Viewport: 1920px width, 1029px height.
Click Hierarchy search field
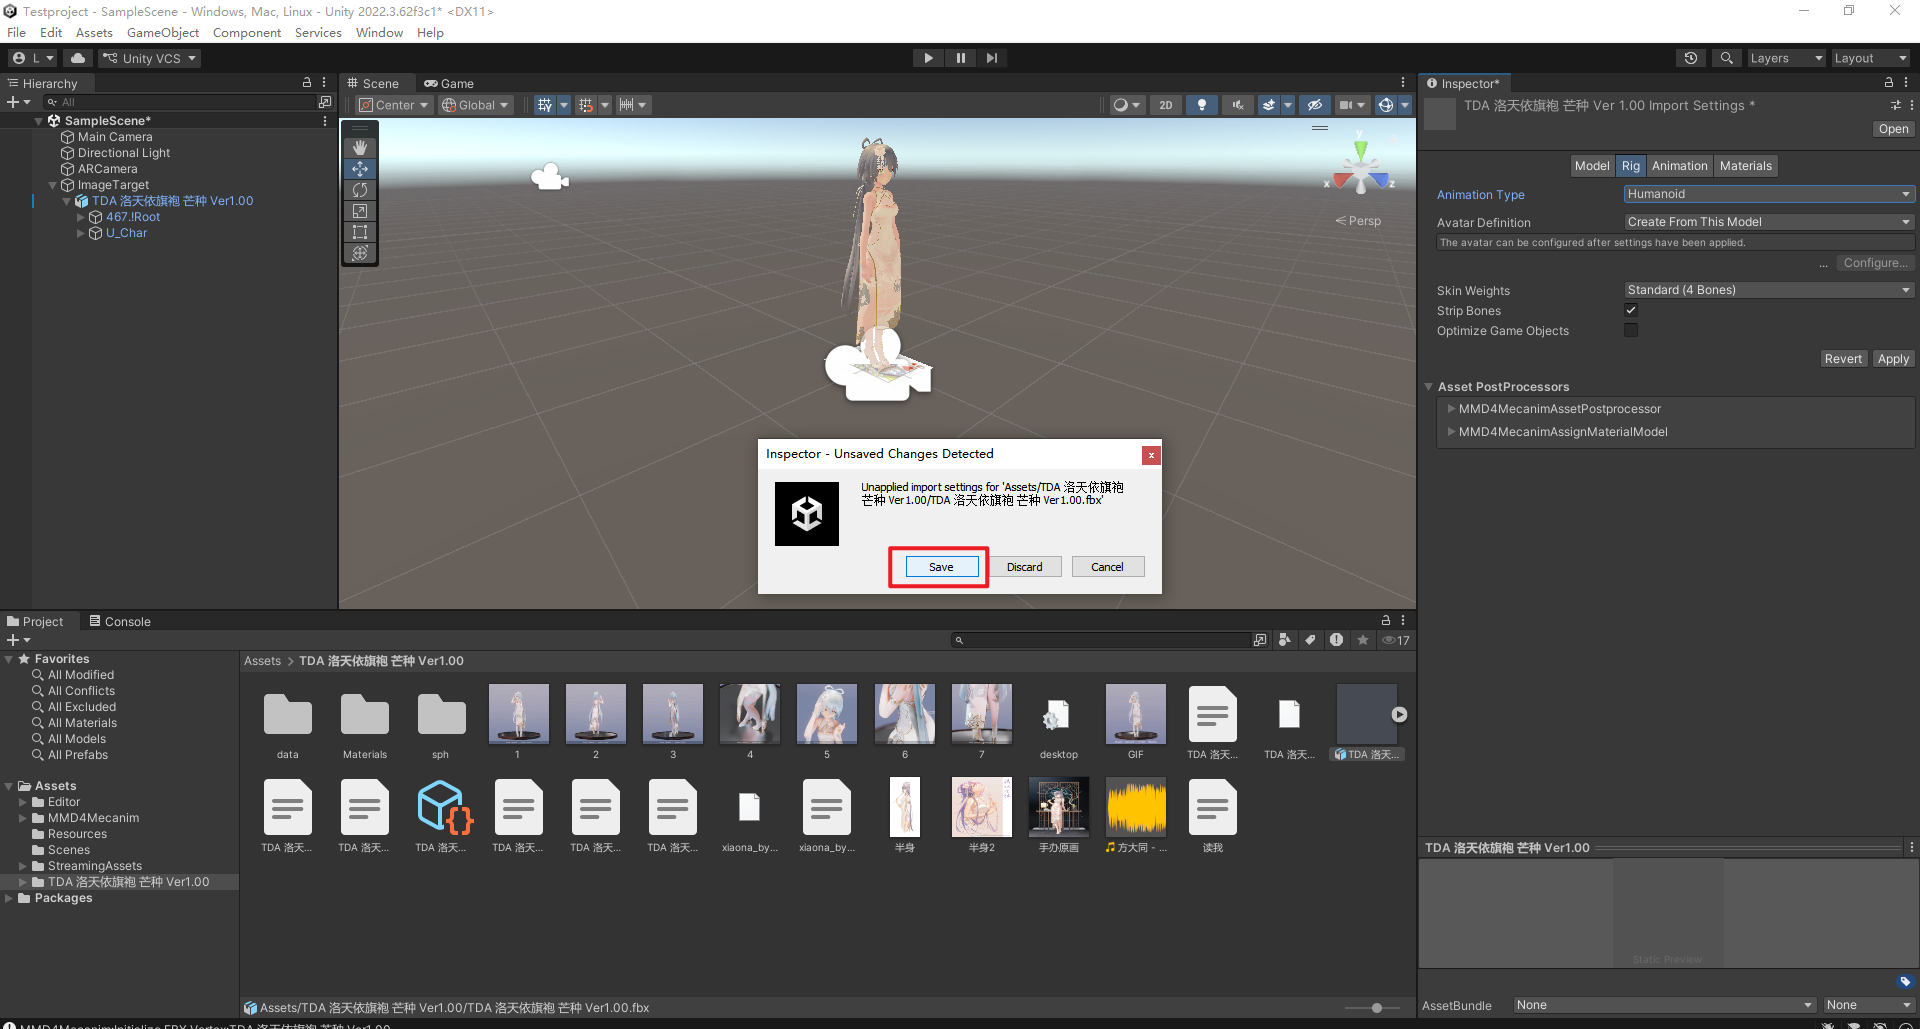click(180, 102)
